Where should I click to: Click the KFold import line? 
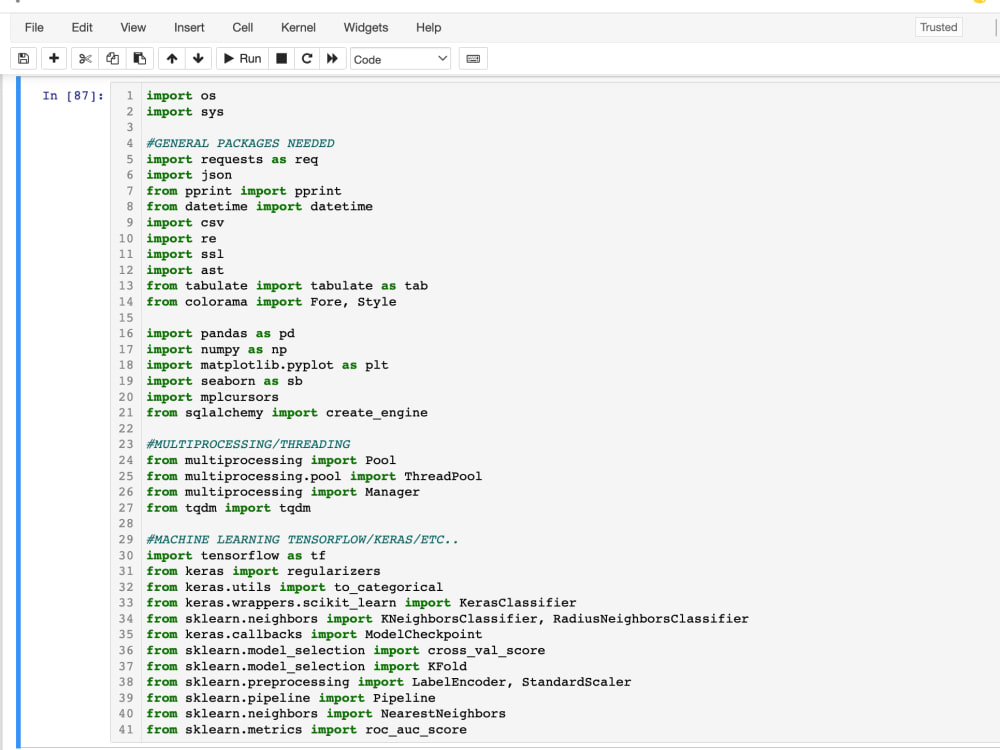pos(307,666)
